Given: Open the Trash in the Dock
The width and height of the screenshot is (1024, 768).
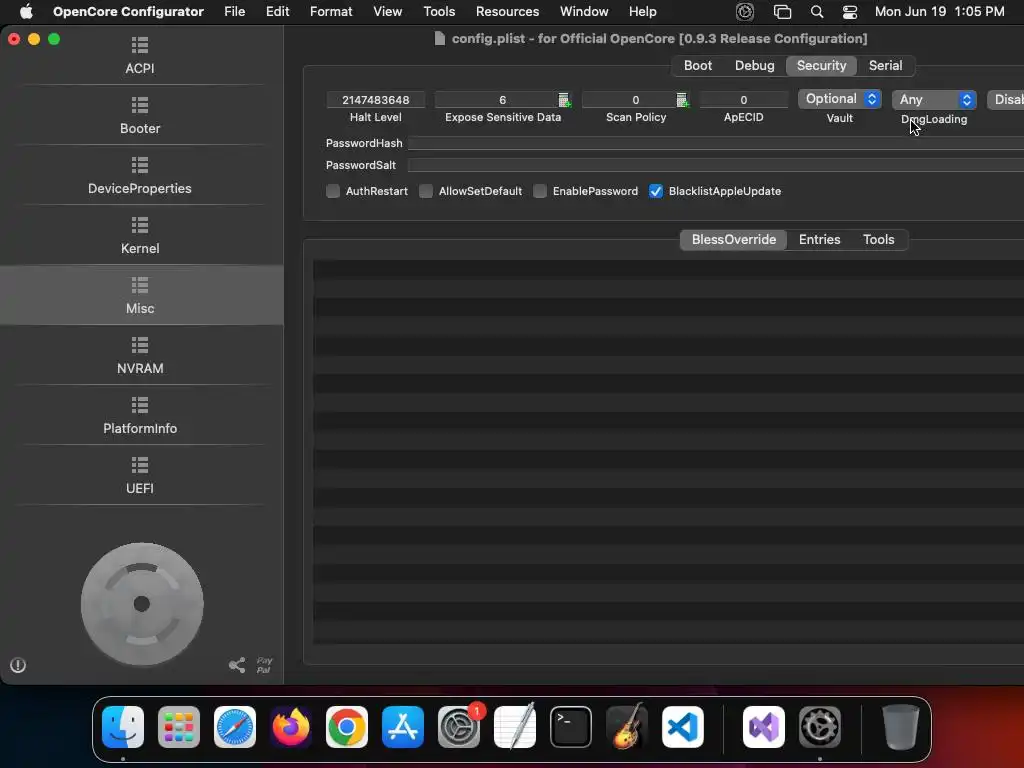Looking at the screenshot, I should coord(901,727).
